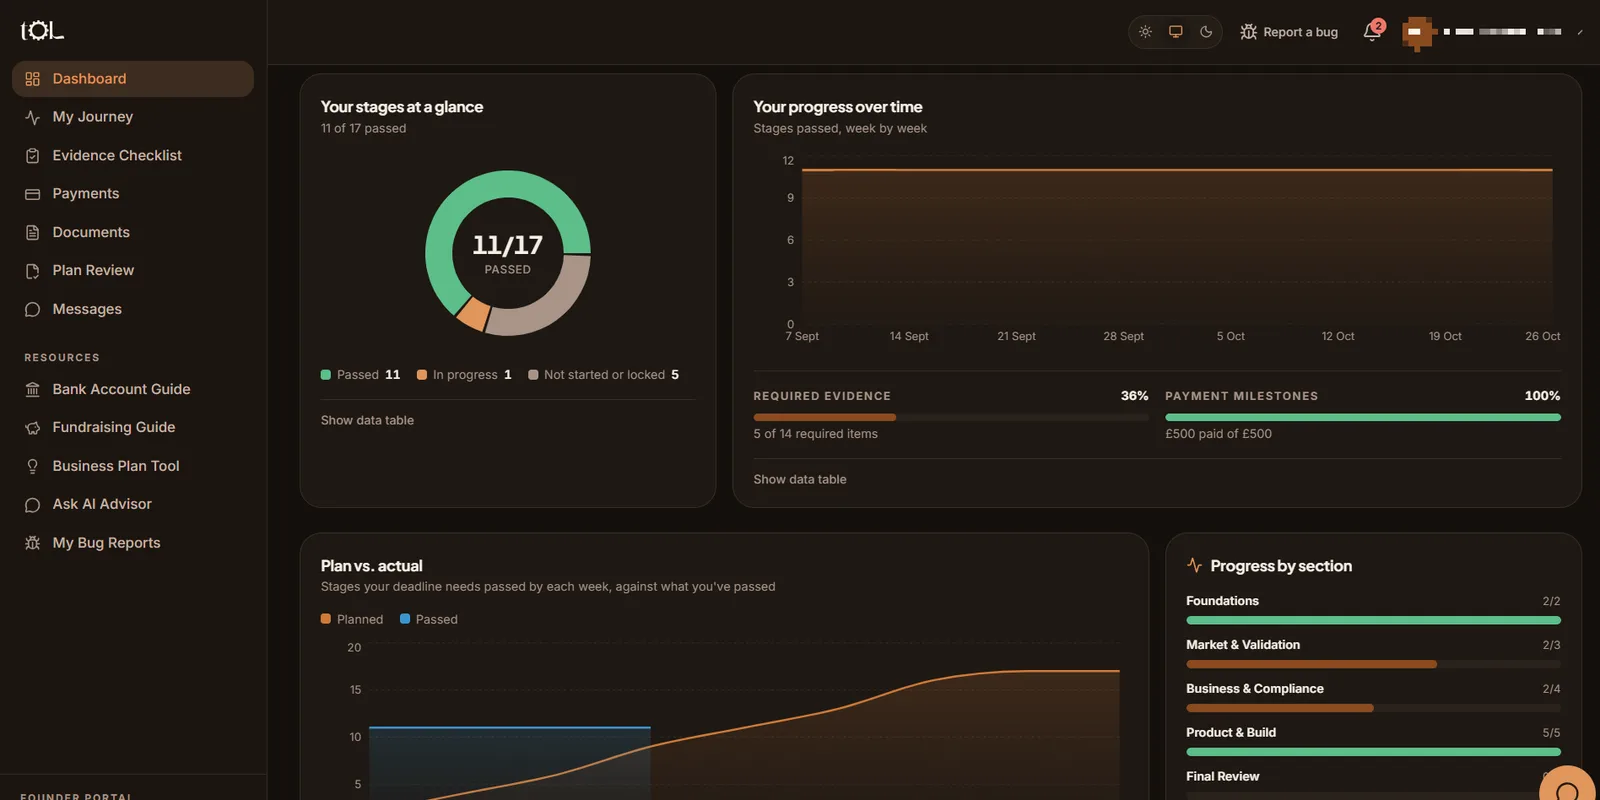This screenshot has height=800, width=1600.
Task: Click the user avatar in header
Action: click(1417, 32)
